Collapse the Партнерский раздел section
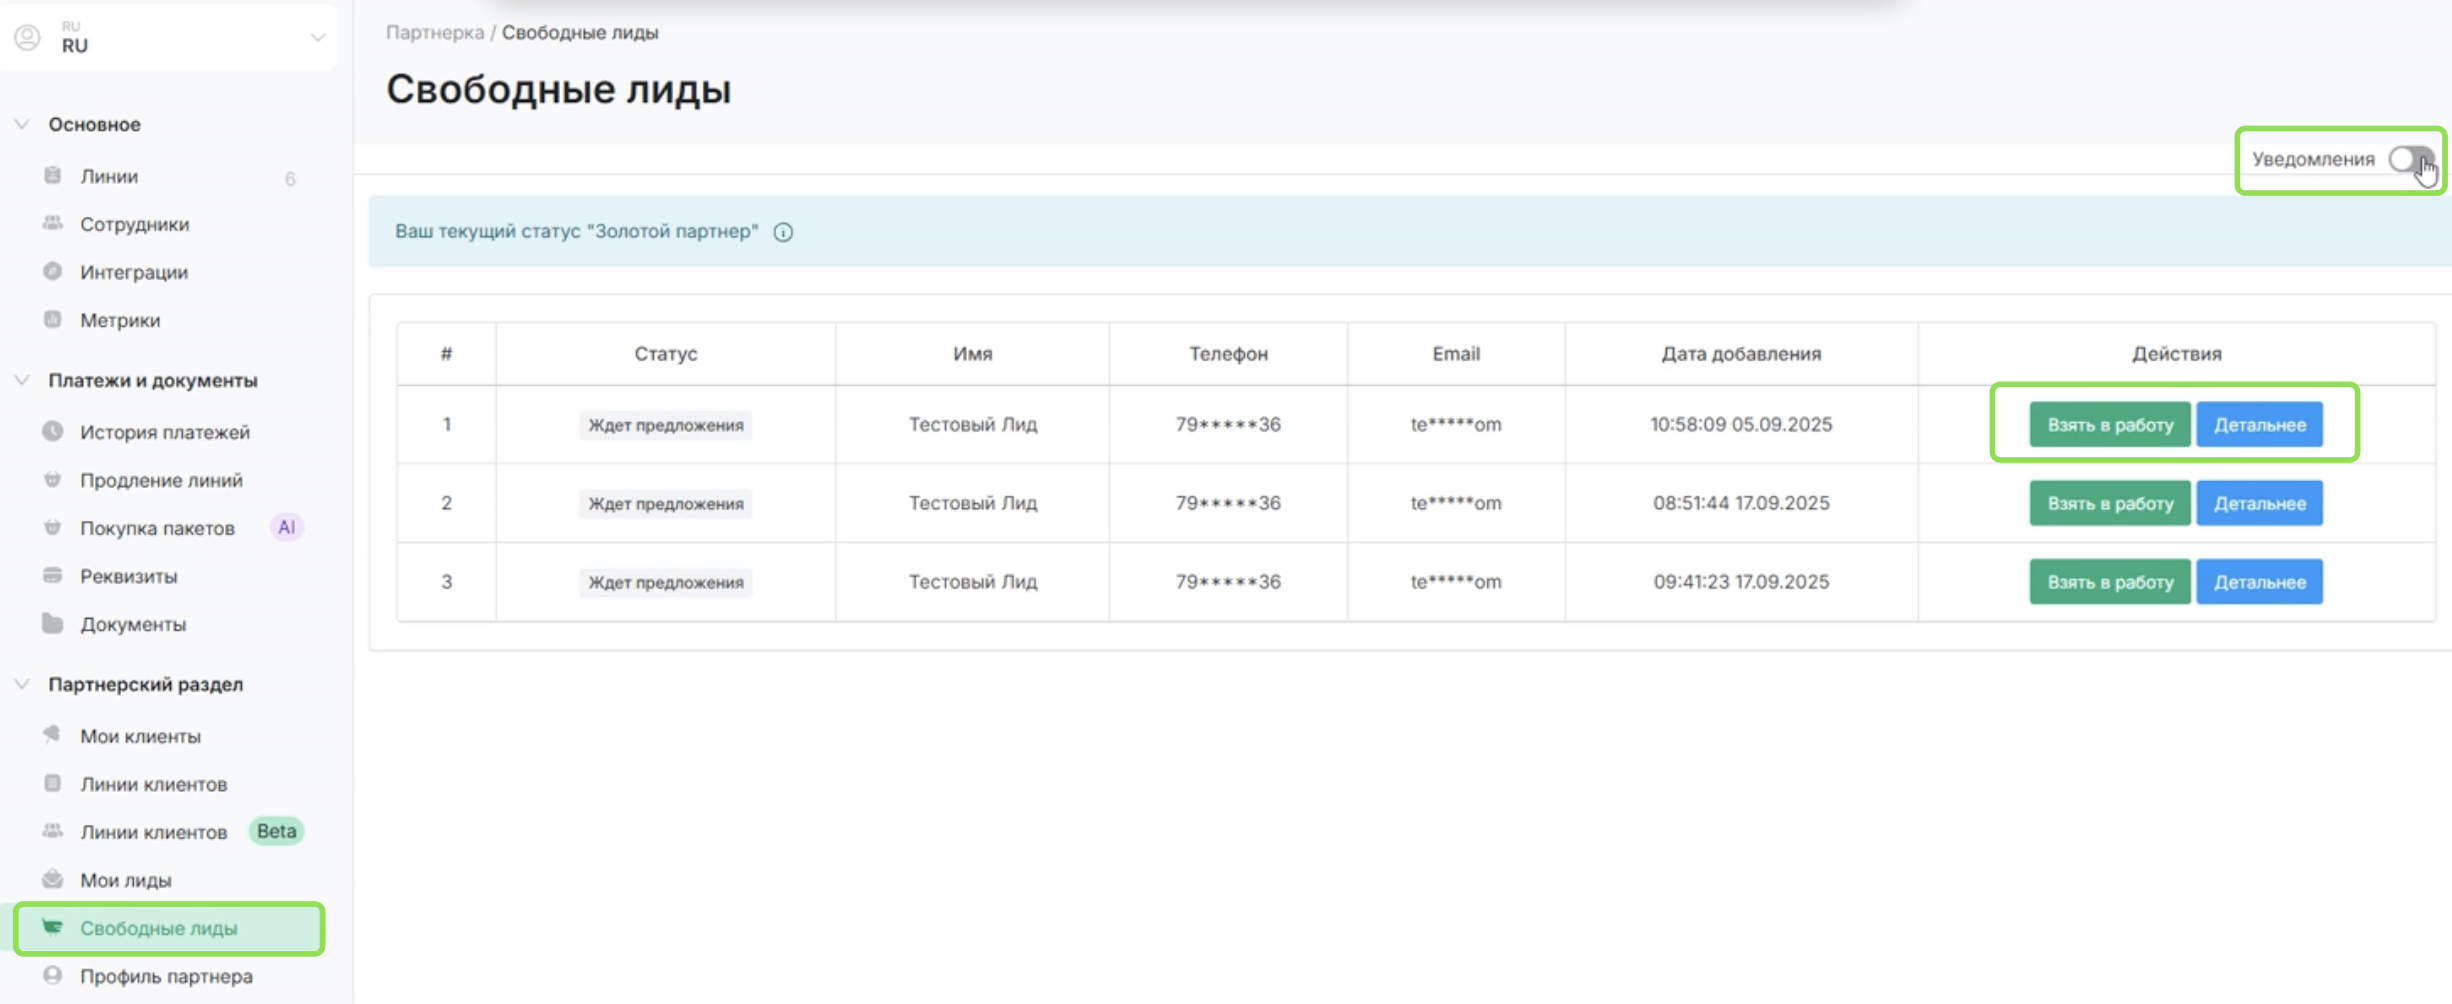Viewport: 2452px width, 1004px height. pos(22,684)
